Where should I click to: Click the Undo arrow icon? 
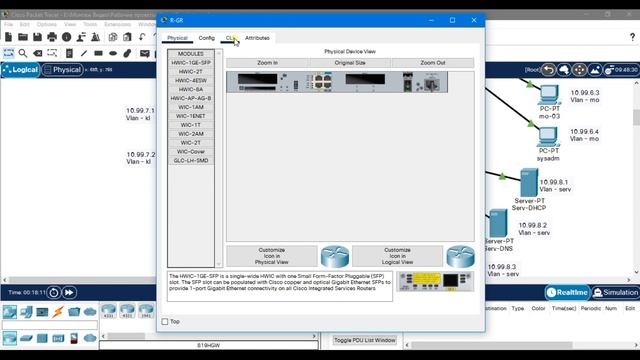[x=142, y=37]
